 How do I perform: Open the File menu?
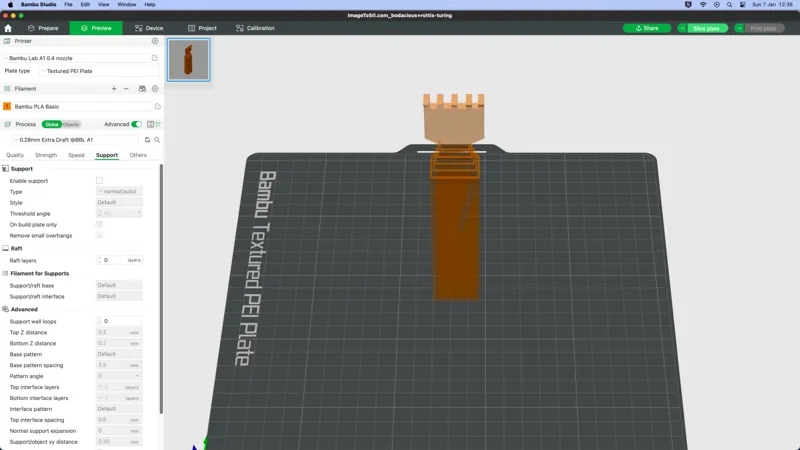click(68, 5)
